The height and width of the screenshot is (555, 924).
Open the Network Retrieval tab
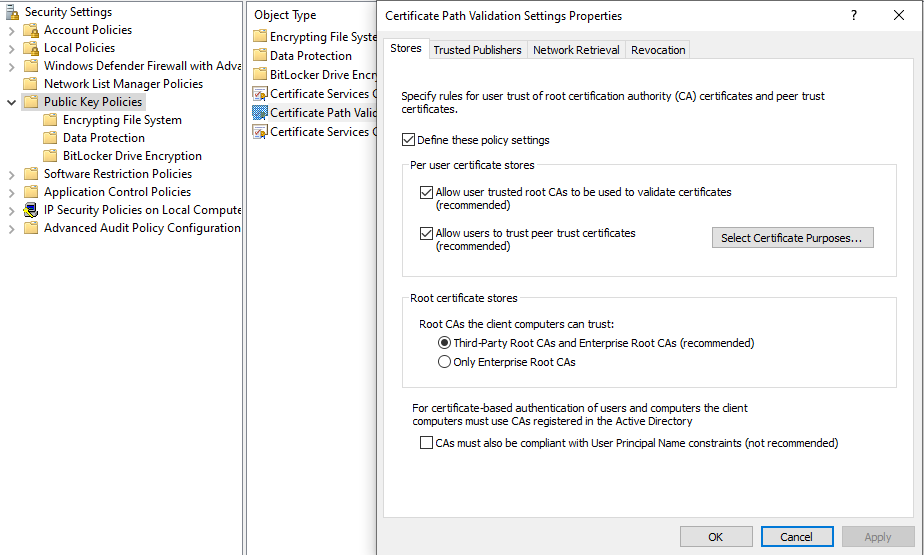576,50
